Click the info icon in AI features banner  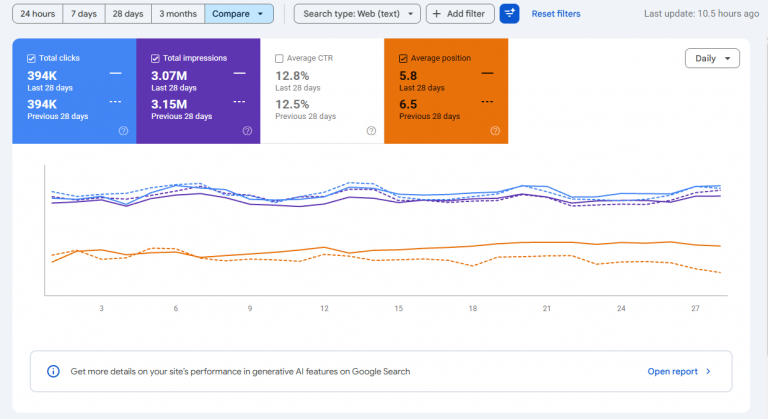tap(53, 371)
